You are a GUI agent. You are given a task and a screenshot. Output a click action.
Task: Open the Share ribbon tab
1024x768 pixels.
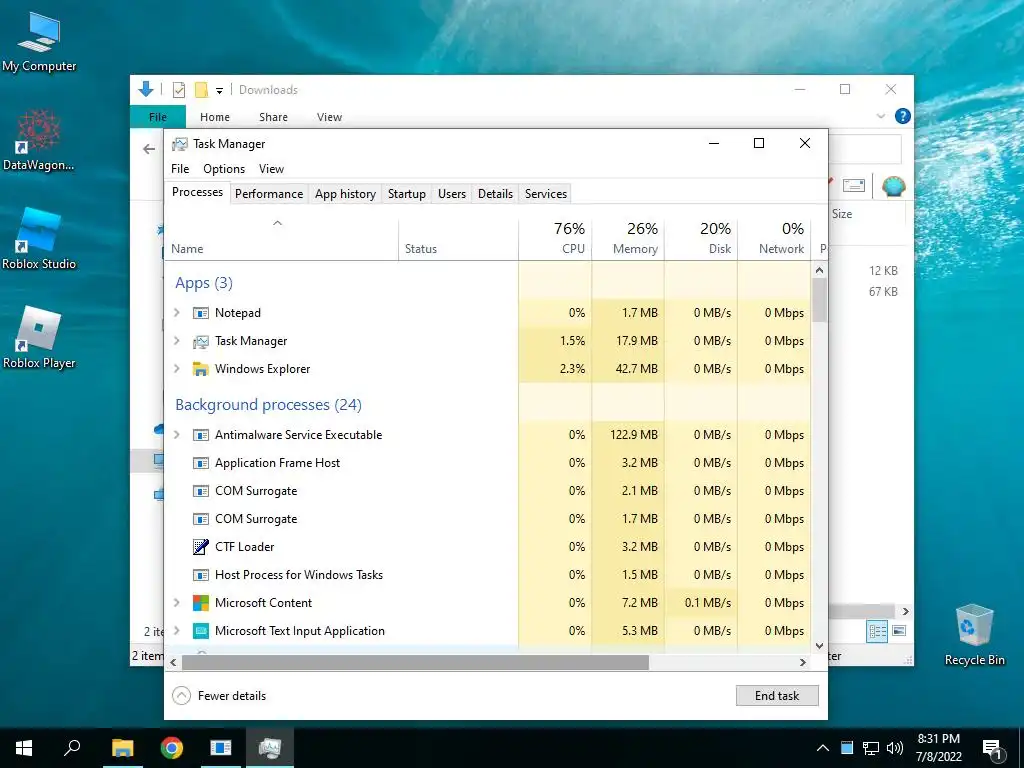click(x=273, y=117)
